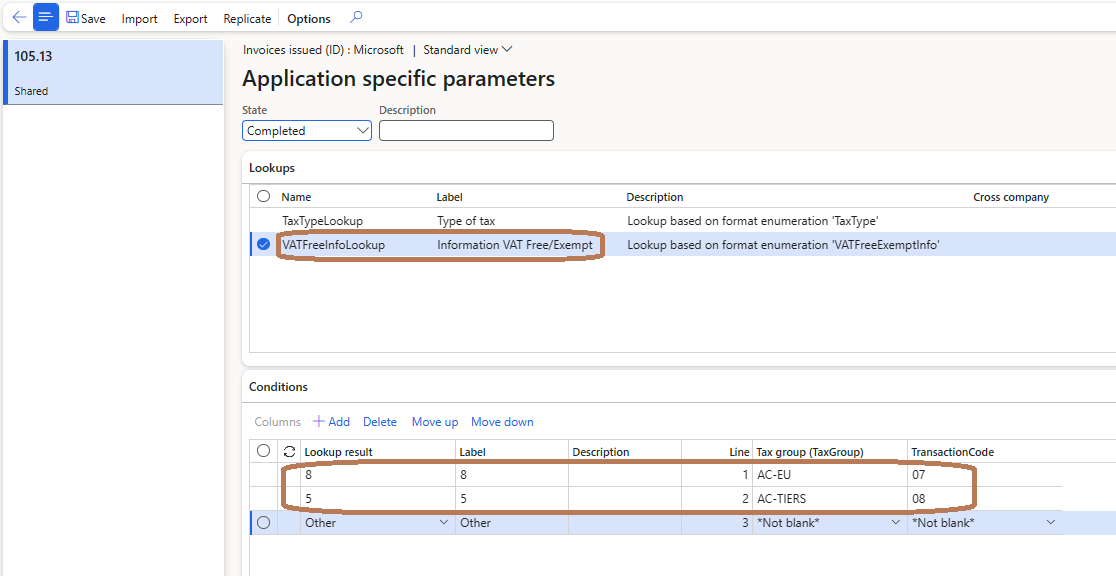Image resolution: width=1116 pixels, height=576 pixels.
Task: Select the VATFreeInfoLookup row marker
Action: [262, 244]
